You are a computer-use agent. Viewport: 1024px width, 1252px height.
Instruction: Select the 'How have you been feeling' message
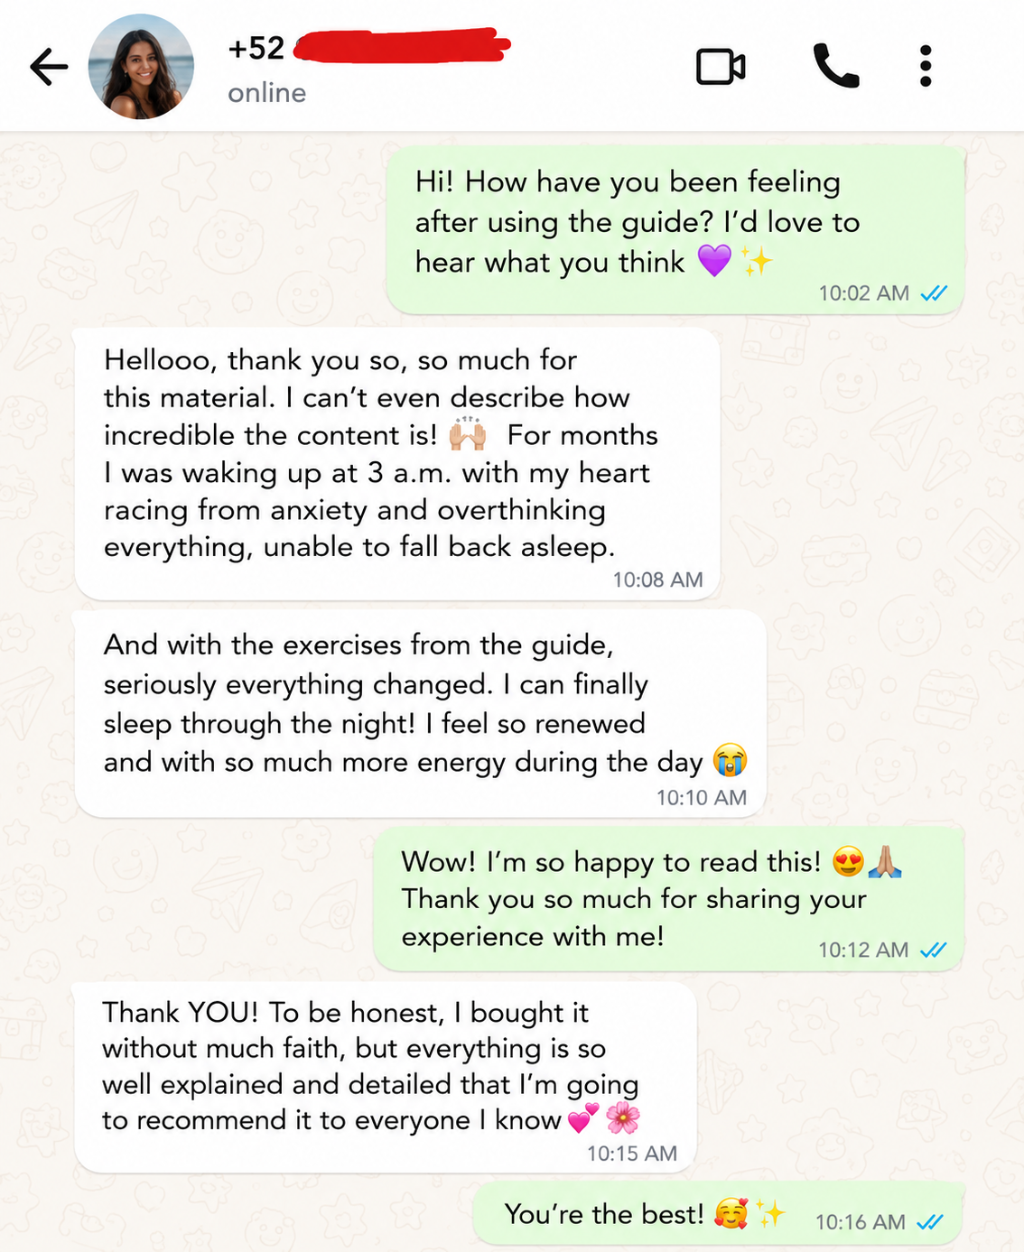click(675, 231)
